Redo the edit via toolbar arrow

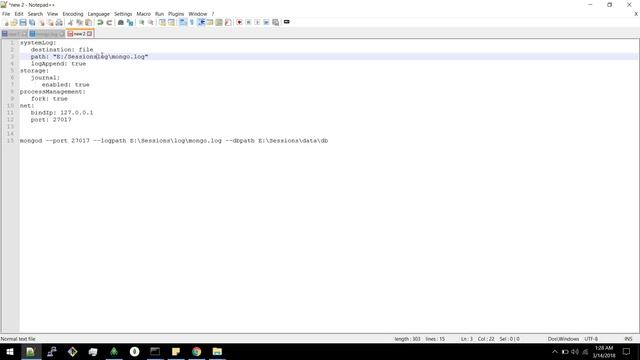tap(109, 22)
